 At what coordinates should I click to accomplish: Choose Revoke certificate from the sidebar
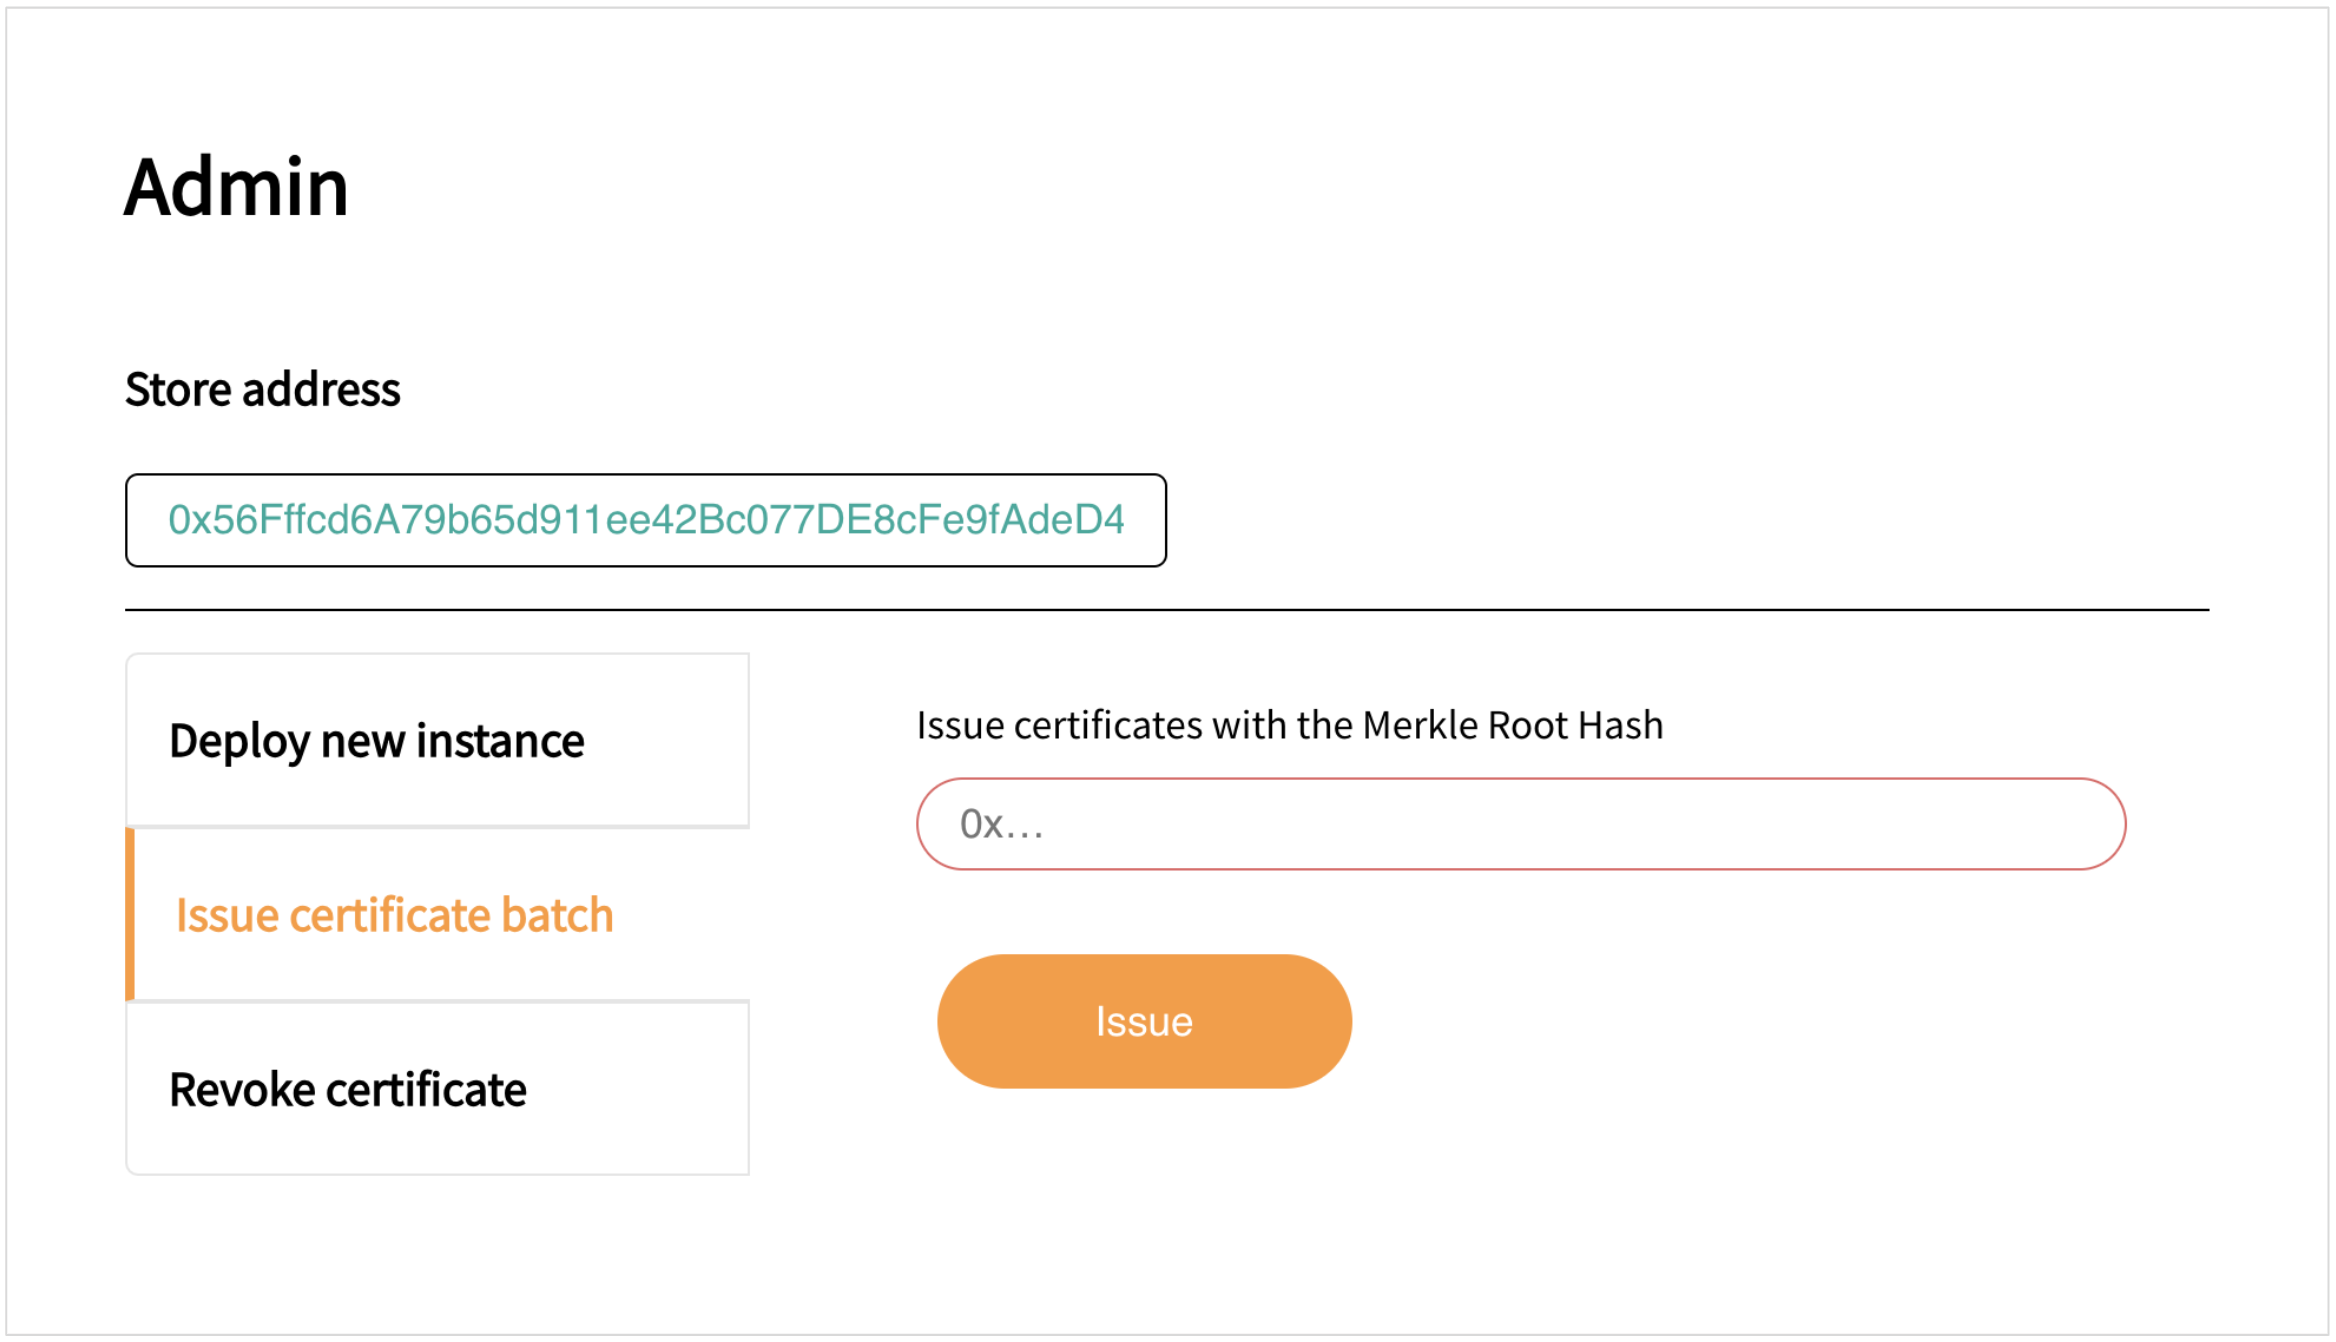click(x=349, y=1089)
